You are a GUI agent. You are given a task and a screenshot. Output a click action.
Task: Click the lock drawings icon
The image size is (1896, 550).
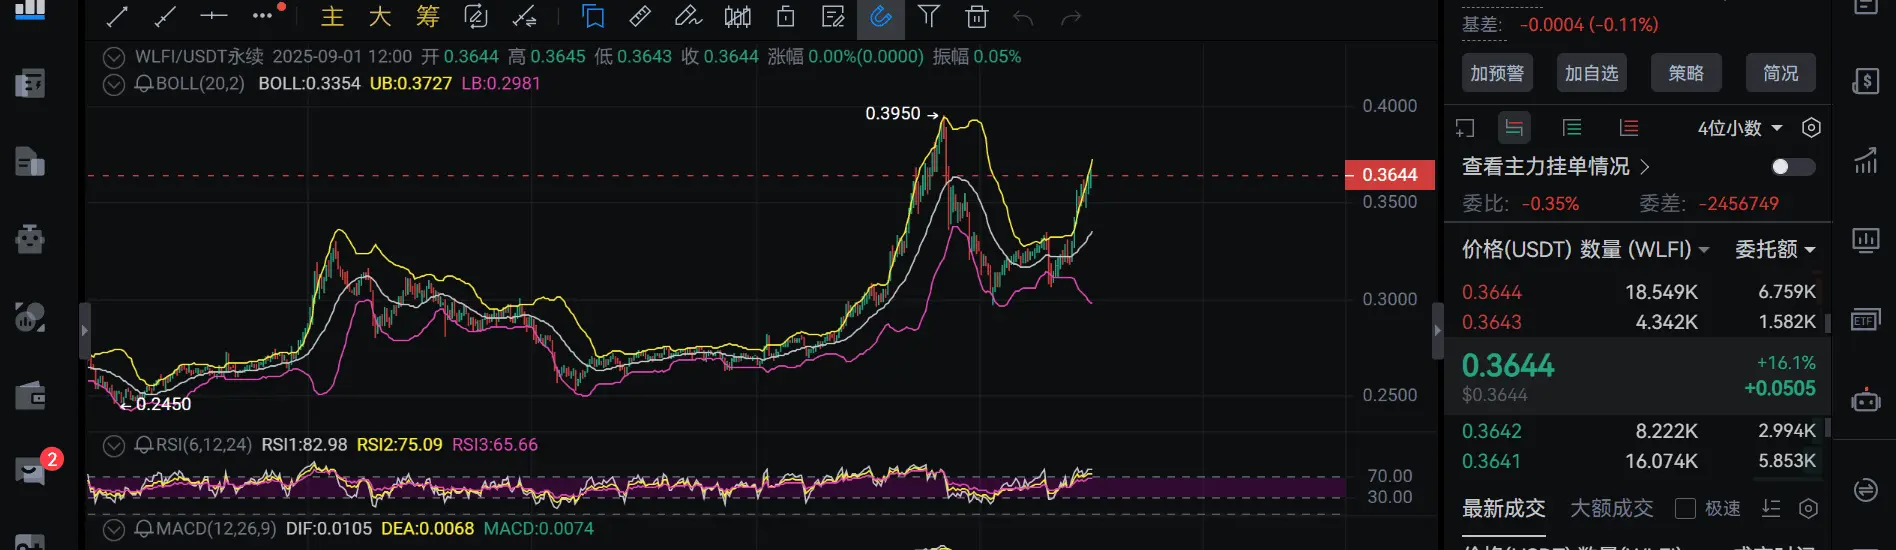point(786,16)
